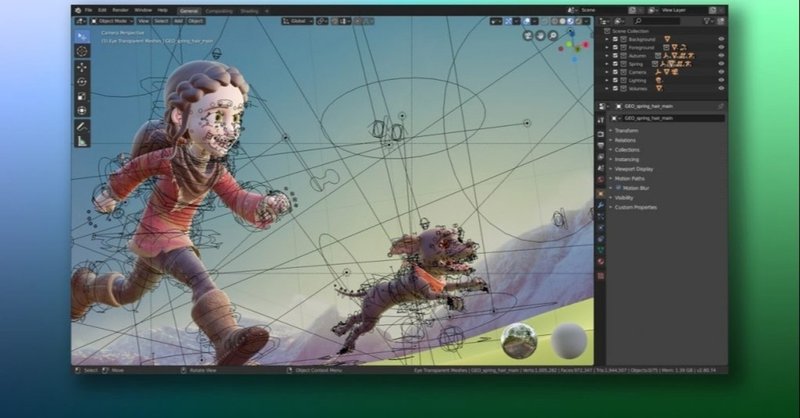
Task: Click the outliner search field
Action: (x=657, y=21)
